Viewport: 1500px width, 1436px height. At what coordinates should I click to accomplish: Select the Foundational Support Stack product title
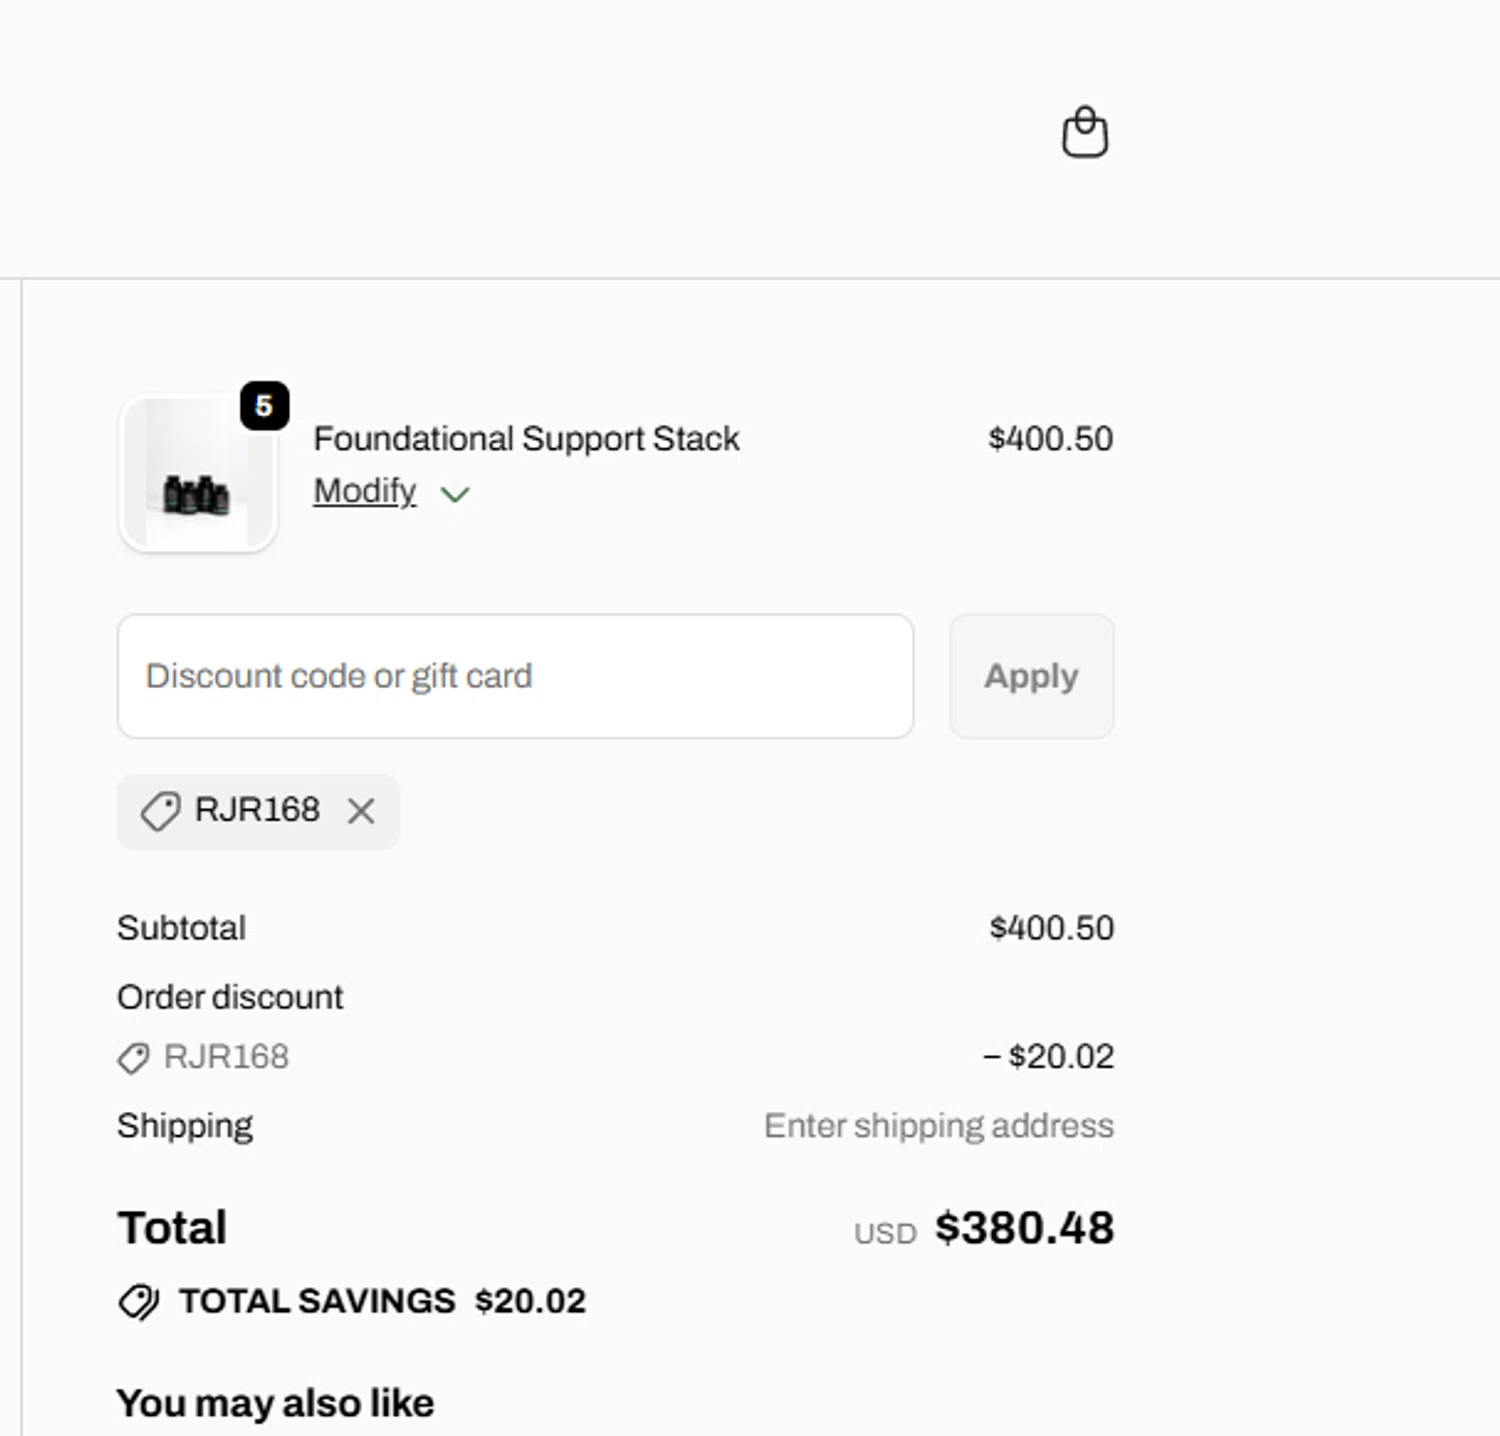pyautogui.click(x=526, y=439)
